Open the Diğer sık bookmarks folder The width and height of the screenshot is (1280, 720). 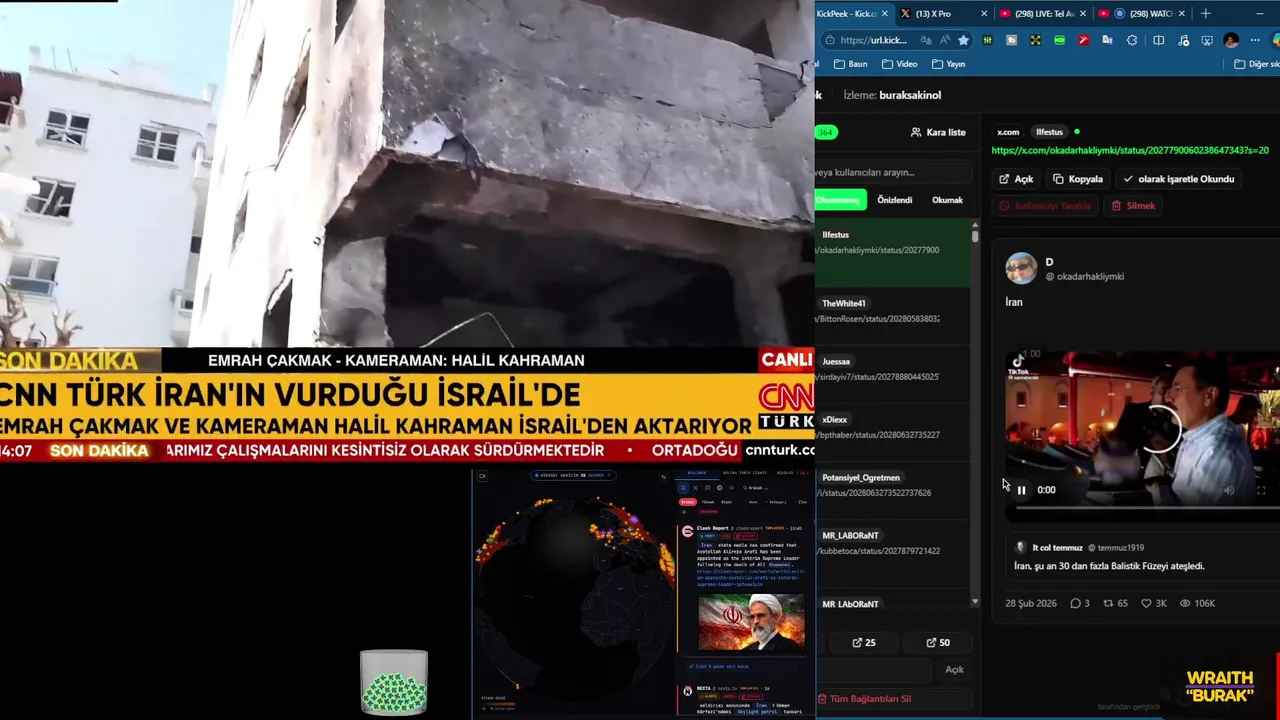(x=1256, y=64)
